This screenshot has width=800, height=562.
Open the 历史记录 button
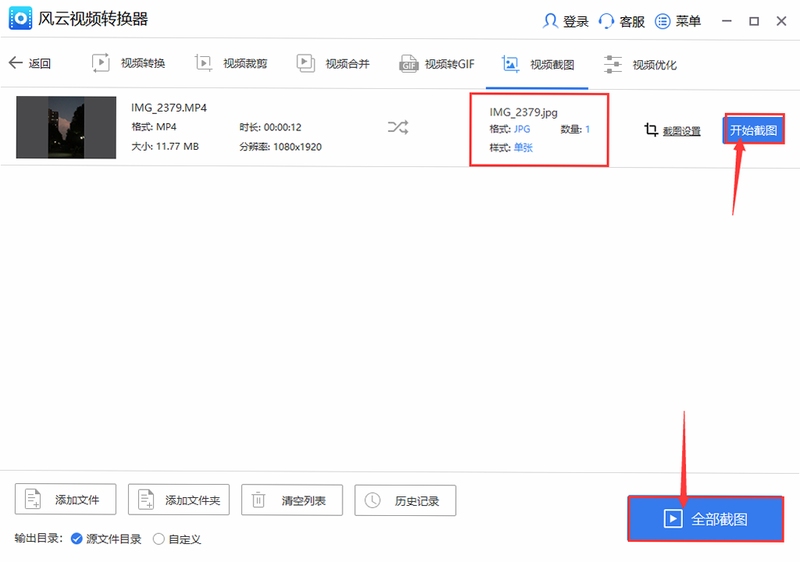tap(405, 500)
